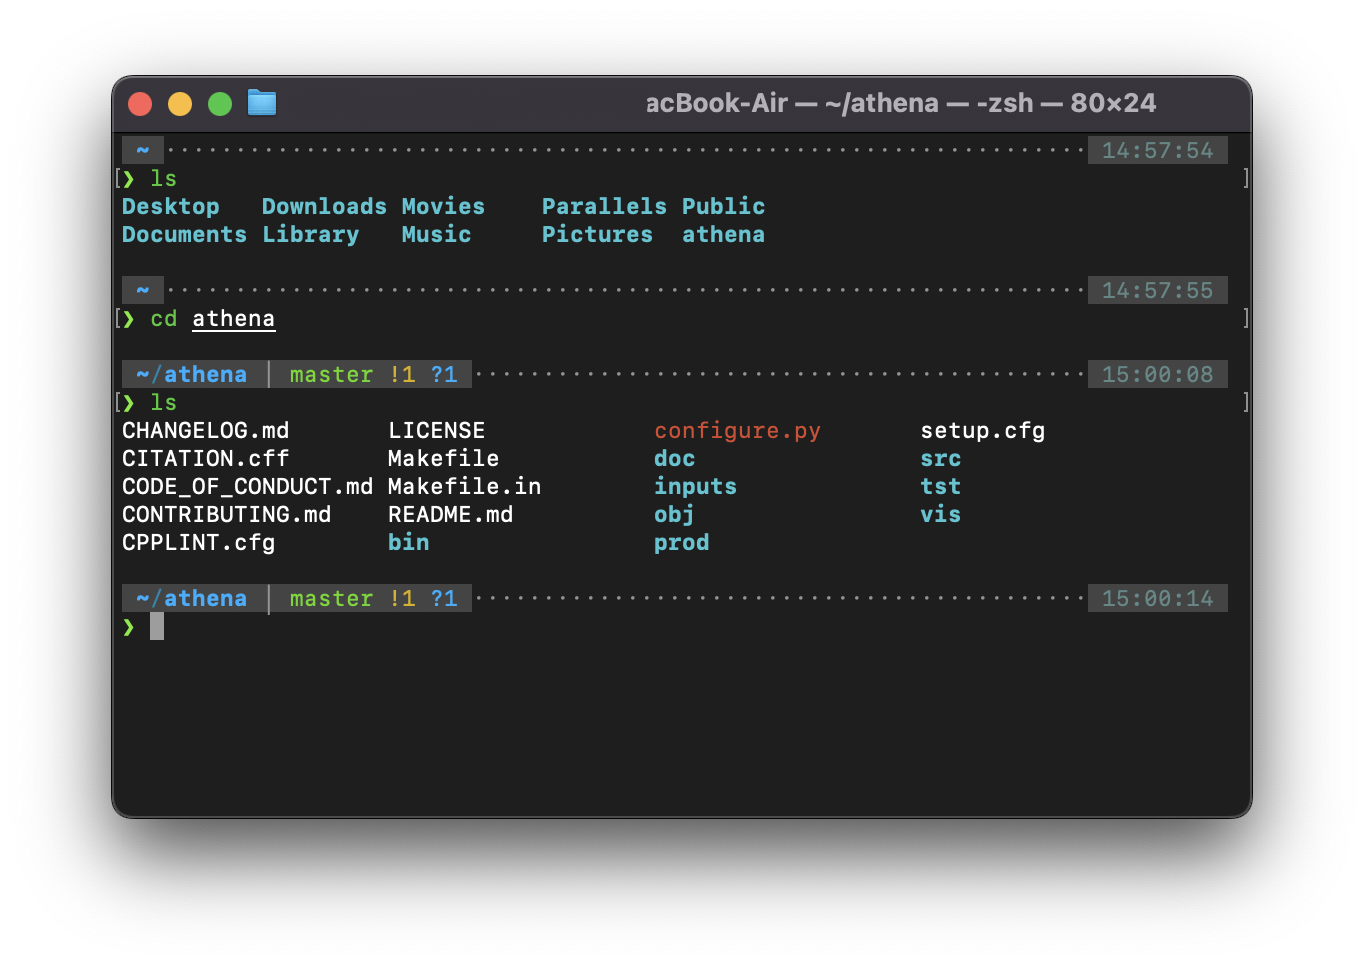Click the CODE_OF_CONDUCT.md file name

(x=247, y=487)
